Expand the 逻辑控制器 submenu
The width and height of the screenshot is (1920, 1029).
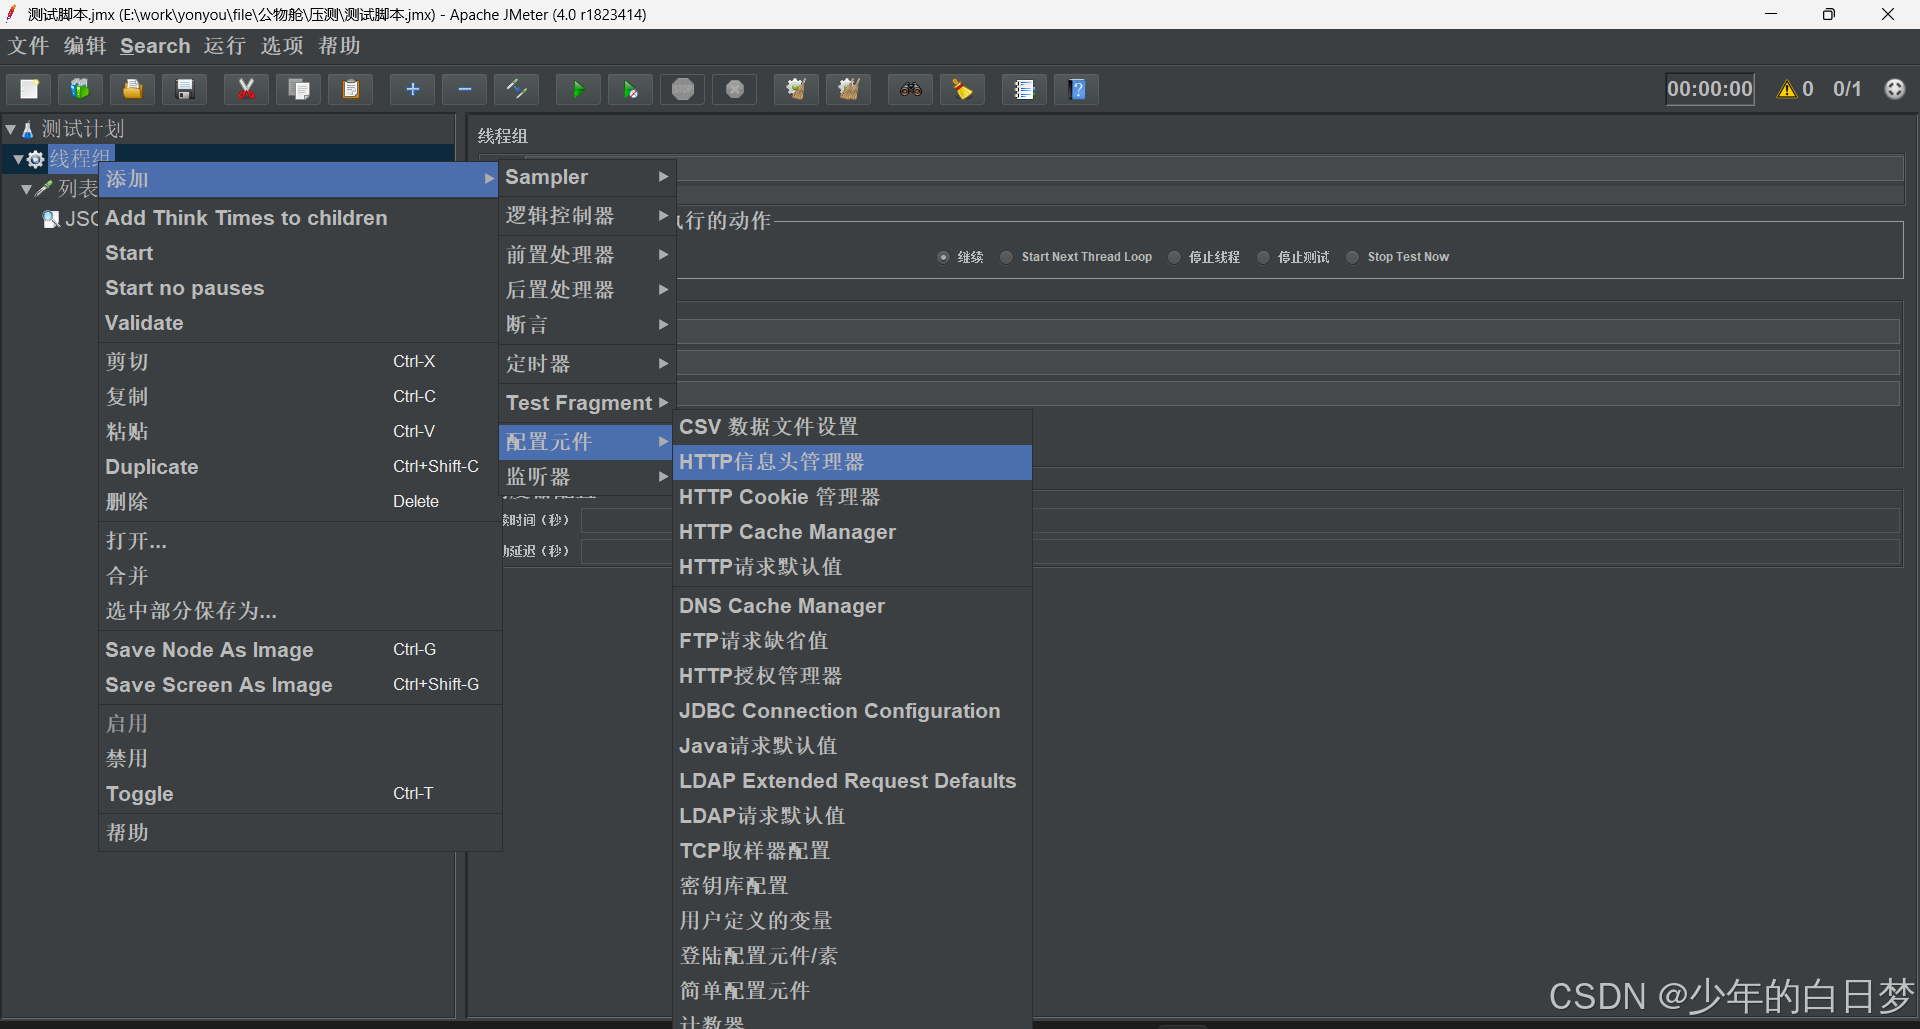click(x=587, y=216)
